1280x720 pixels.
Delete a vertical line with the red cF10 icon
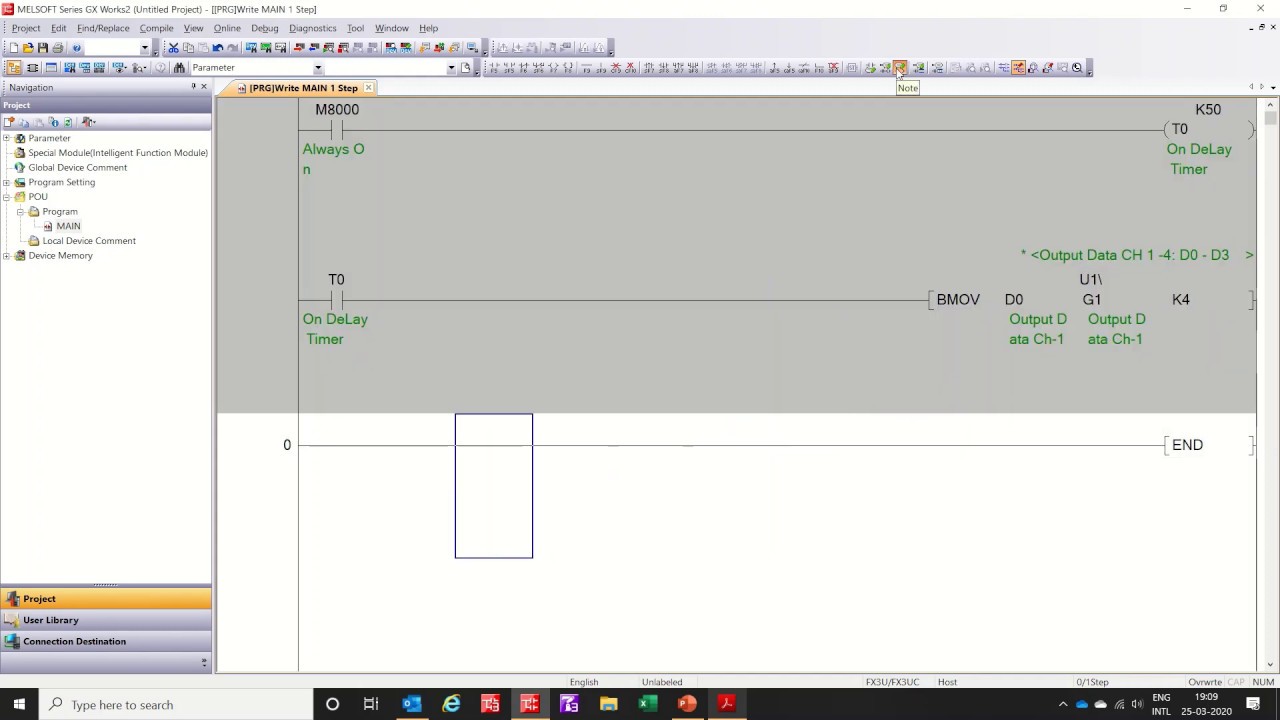630,67
